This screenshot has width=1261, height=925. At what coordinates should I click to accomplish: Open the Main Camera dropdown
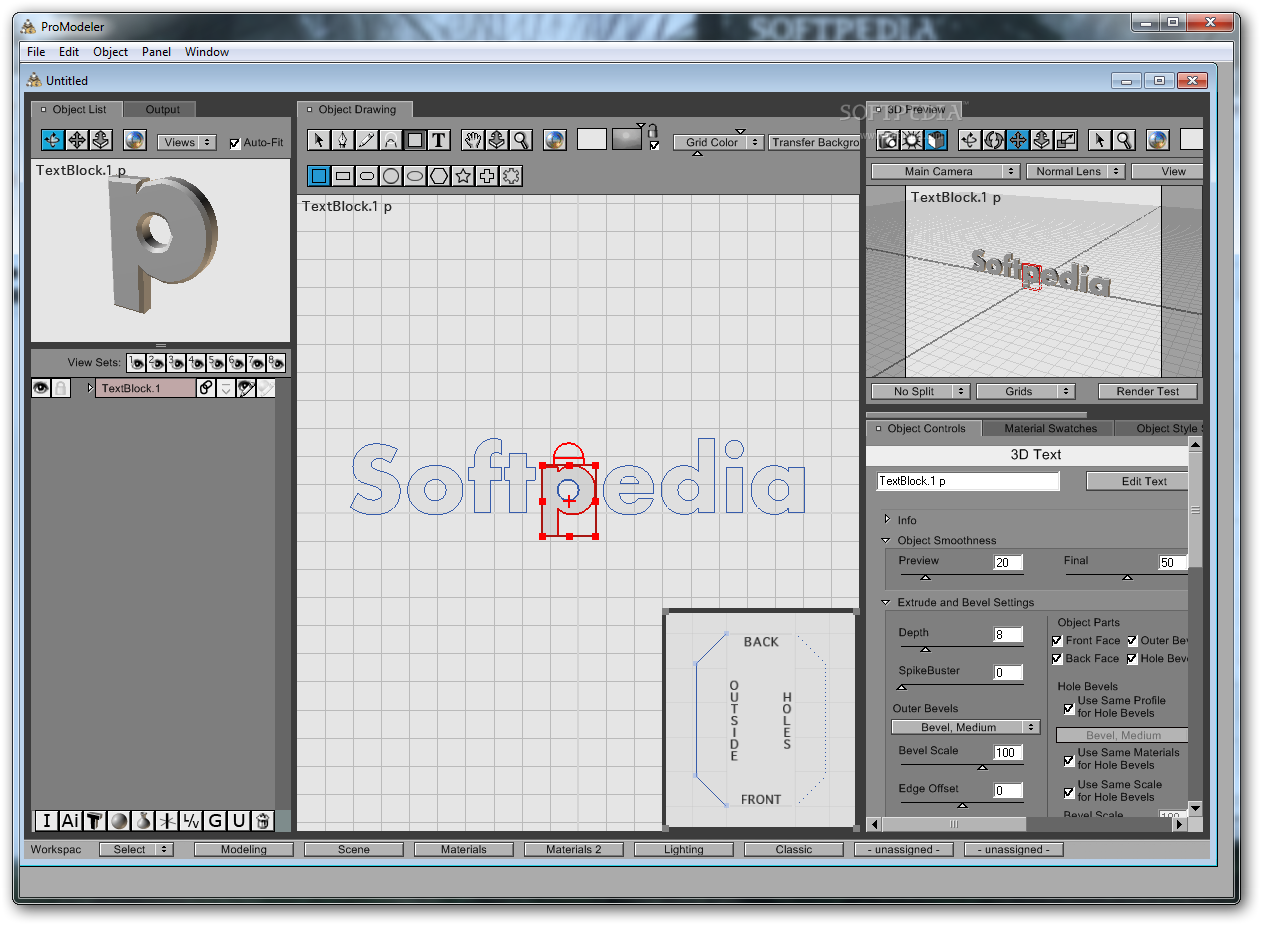click(x=945, y=171)
